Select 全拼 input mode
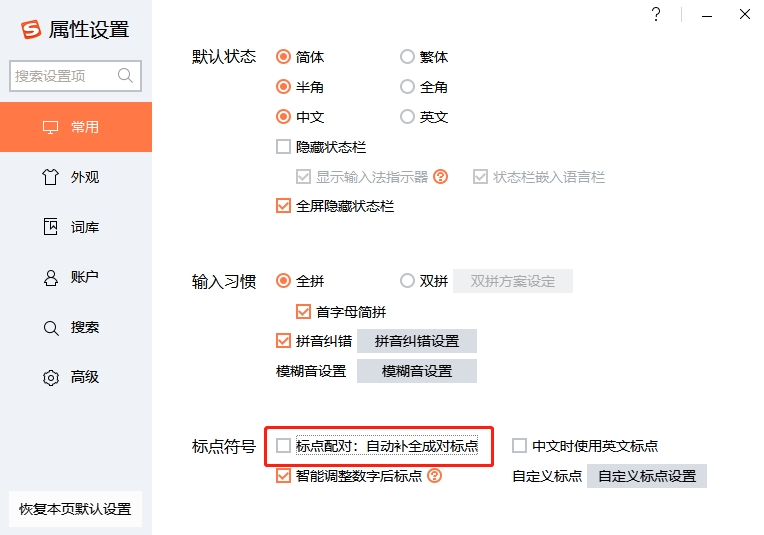The image size is (764, 535). coord(284,281)
